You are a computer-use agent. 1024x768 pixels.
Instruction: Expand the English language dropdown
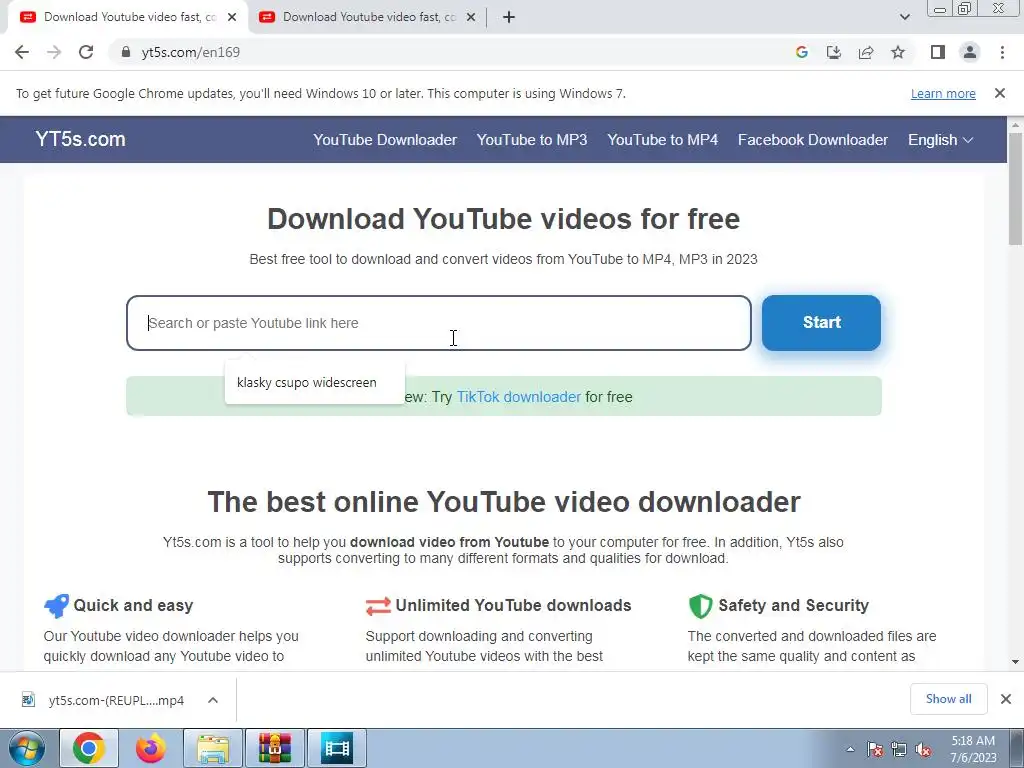coord(940,140)
